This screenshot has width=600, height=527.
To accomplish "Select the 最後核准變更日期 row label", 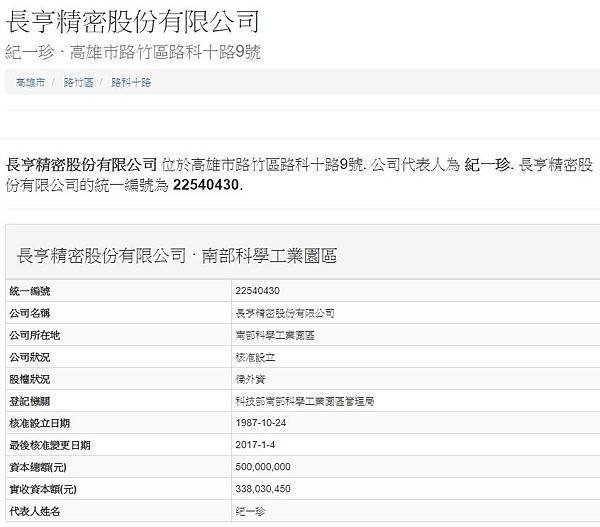I will [50, 445].
